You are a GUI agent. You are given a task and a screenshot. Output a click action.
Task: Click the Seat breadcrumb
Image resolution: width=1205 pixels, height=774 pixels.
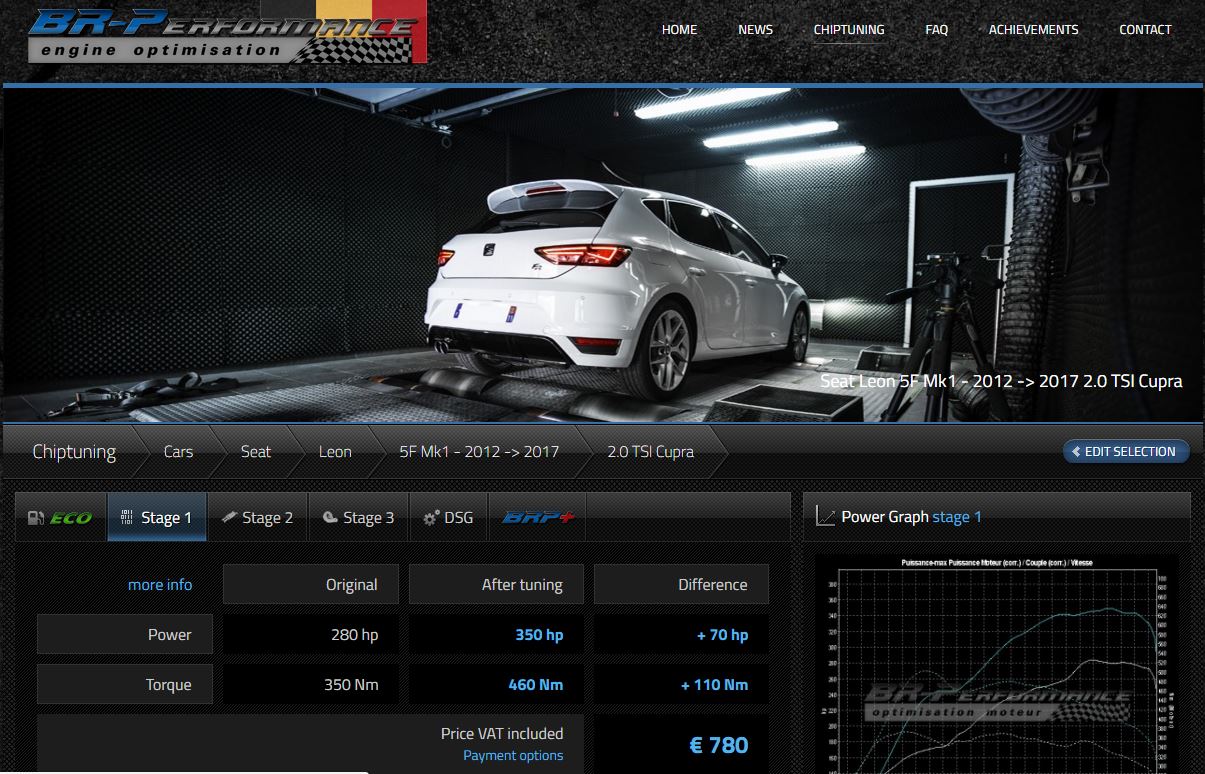pos(256,452)
